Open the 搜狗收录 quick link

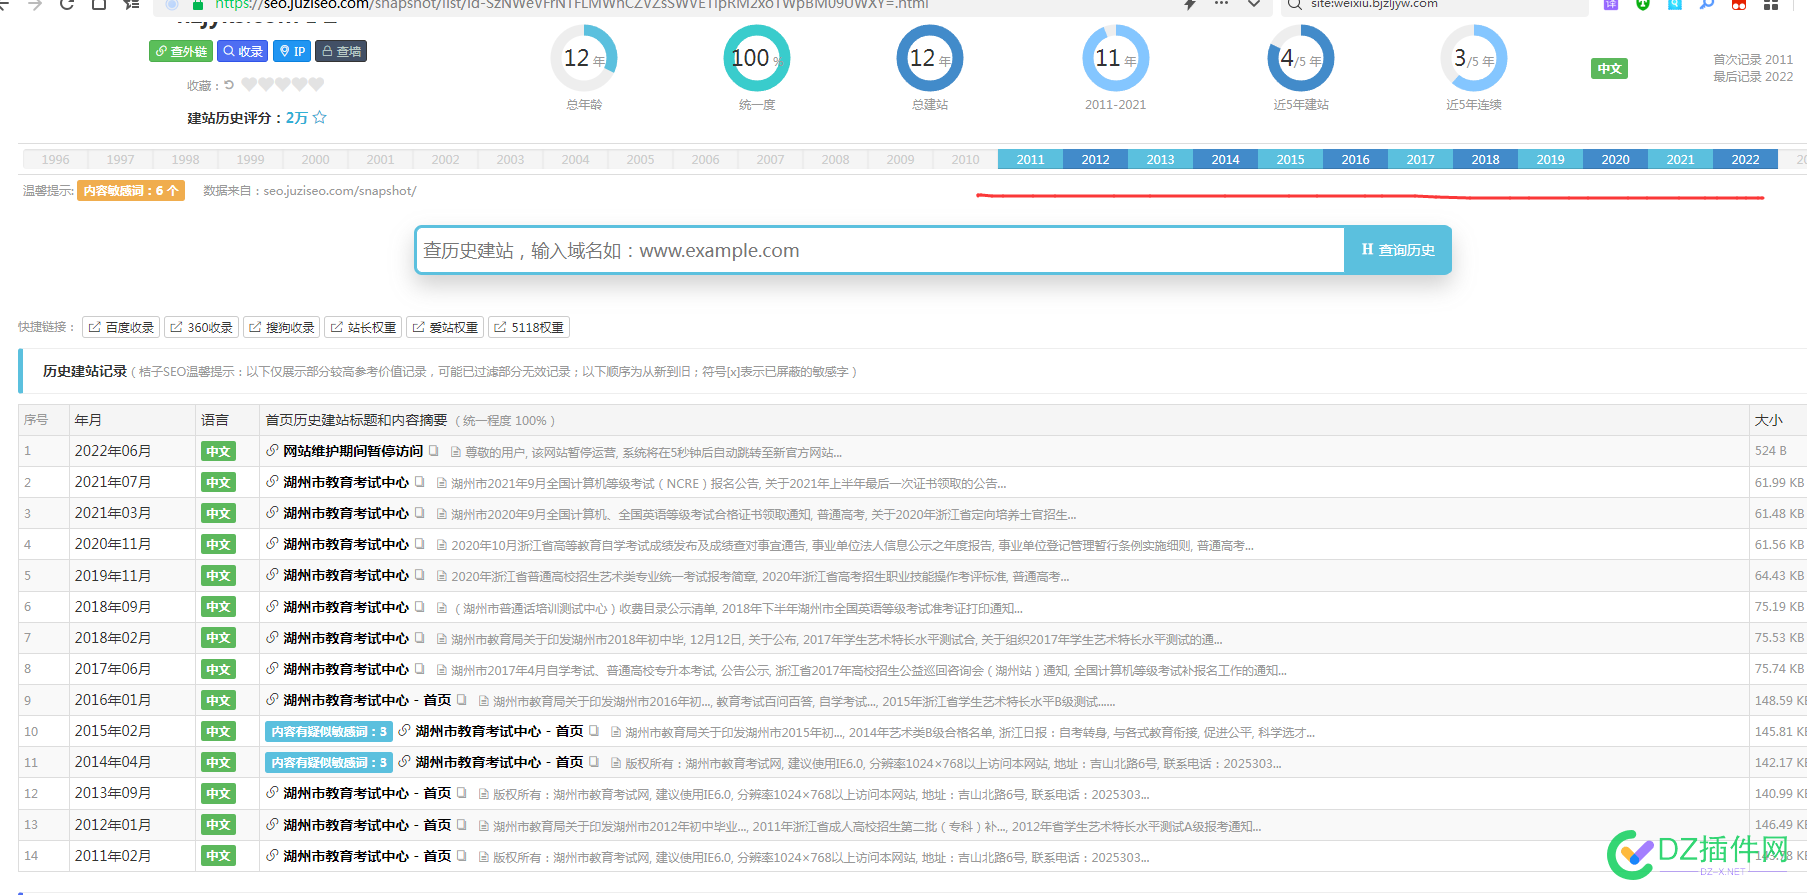point(282,327)
